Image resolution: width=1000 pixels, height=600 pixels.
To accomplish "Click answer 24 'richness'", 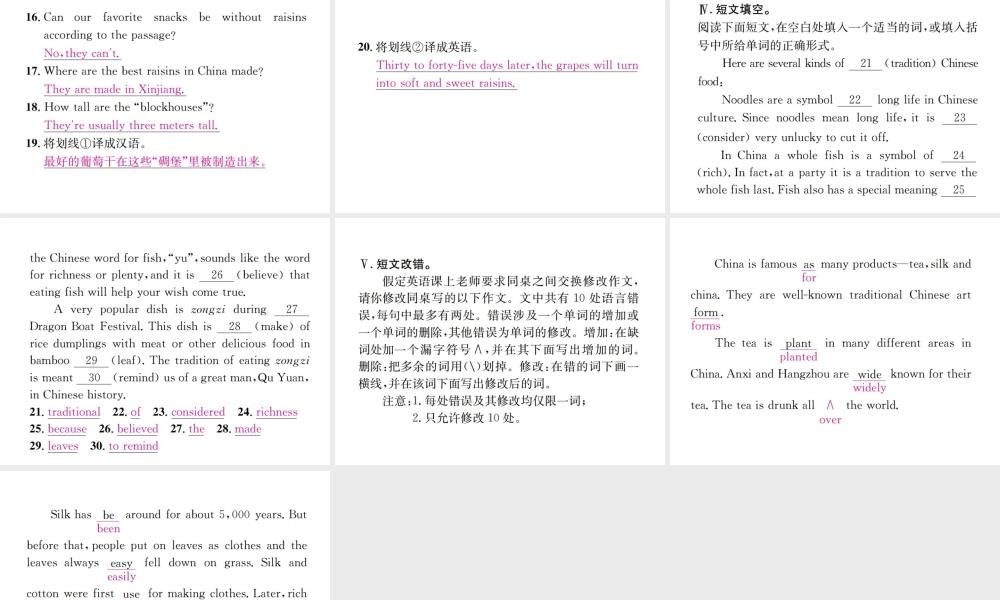I will [276, 412].
